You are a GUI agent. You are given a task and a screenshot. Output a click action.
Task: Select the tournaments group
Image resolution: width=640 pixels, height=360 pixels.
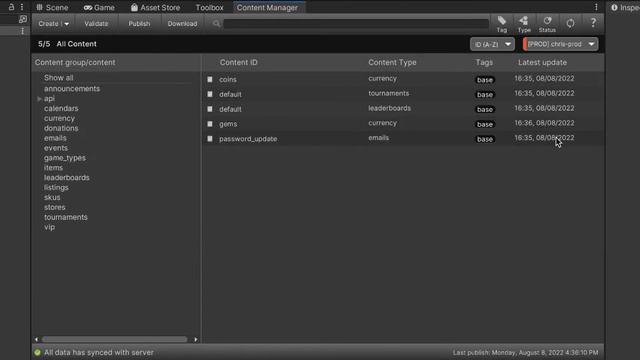[x=66, y=217]
